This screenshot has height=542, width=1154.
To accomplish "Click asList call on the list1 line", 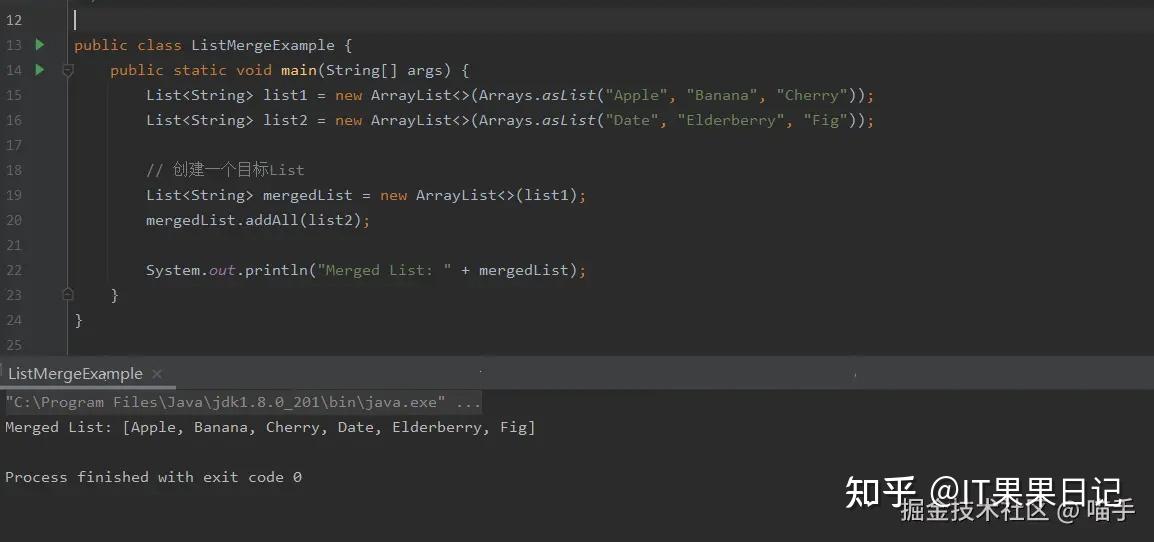I will click(568, 95).
